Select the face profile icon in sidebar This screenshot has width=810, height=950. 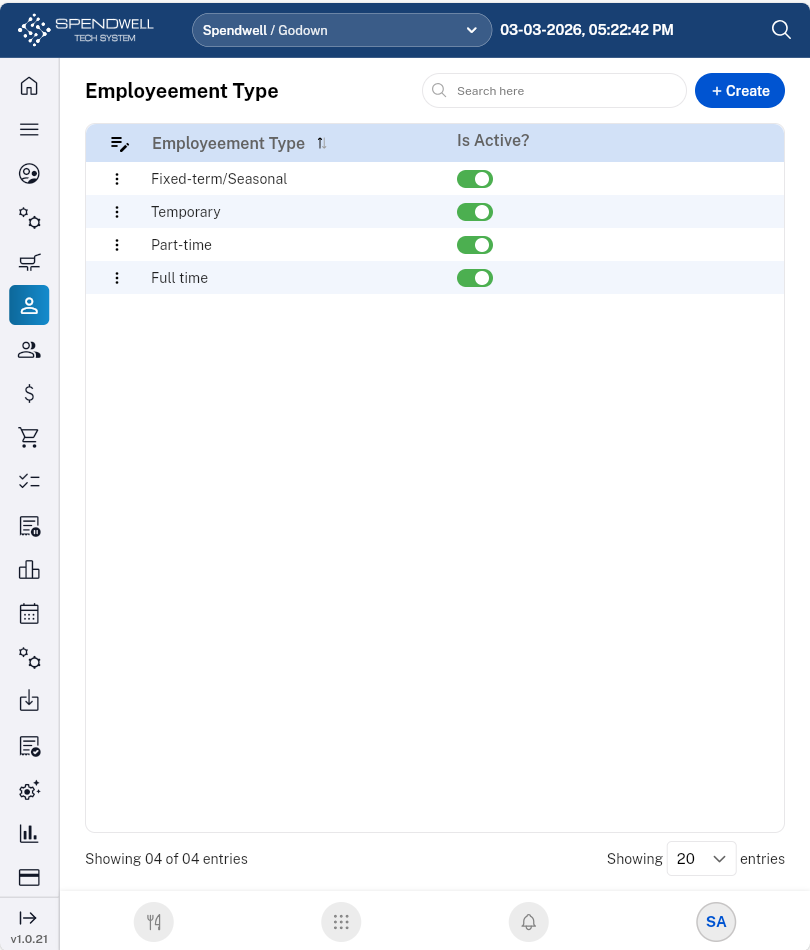[29, 174]
